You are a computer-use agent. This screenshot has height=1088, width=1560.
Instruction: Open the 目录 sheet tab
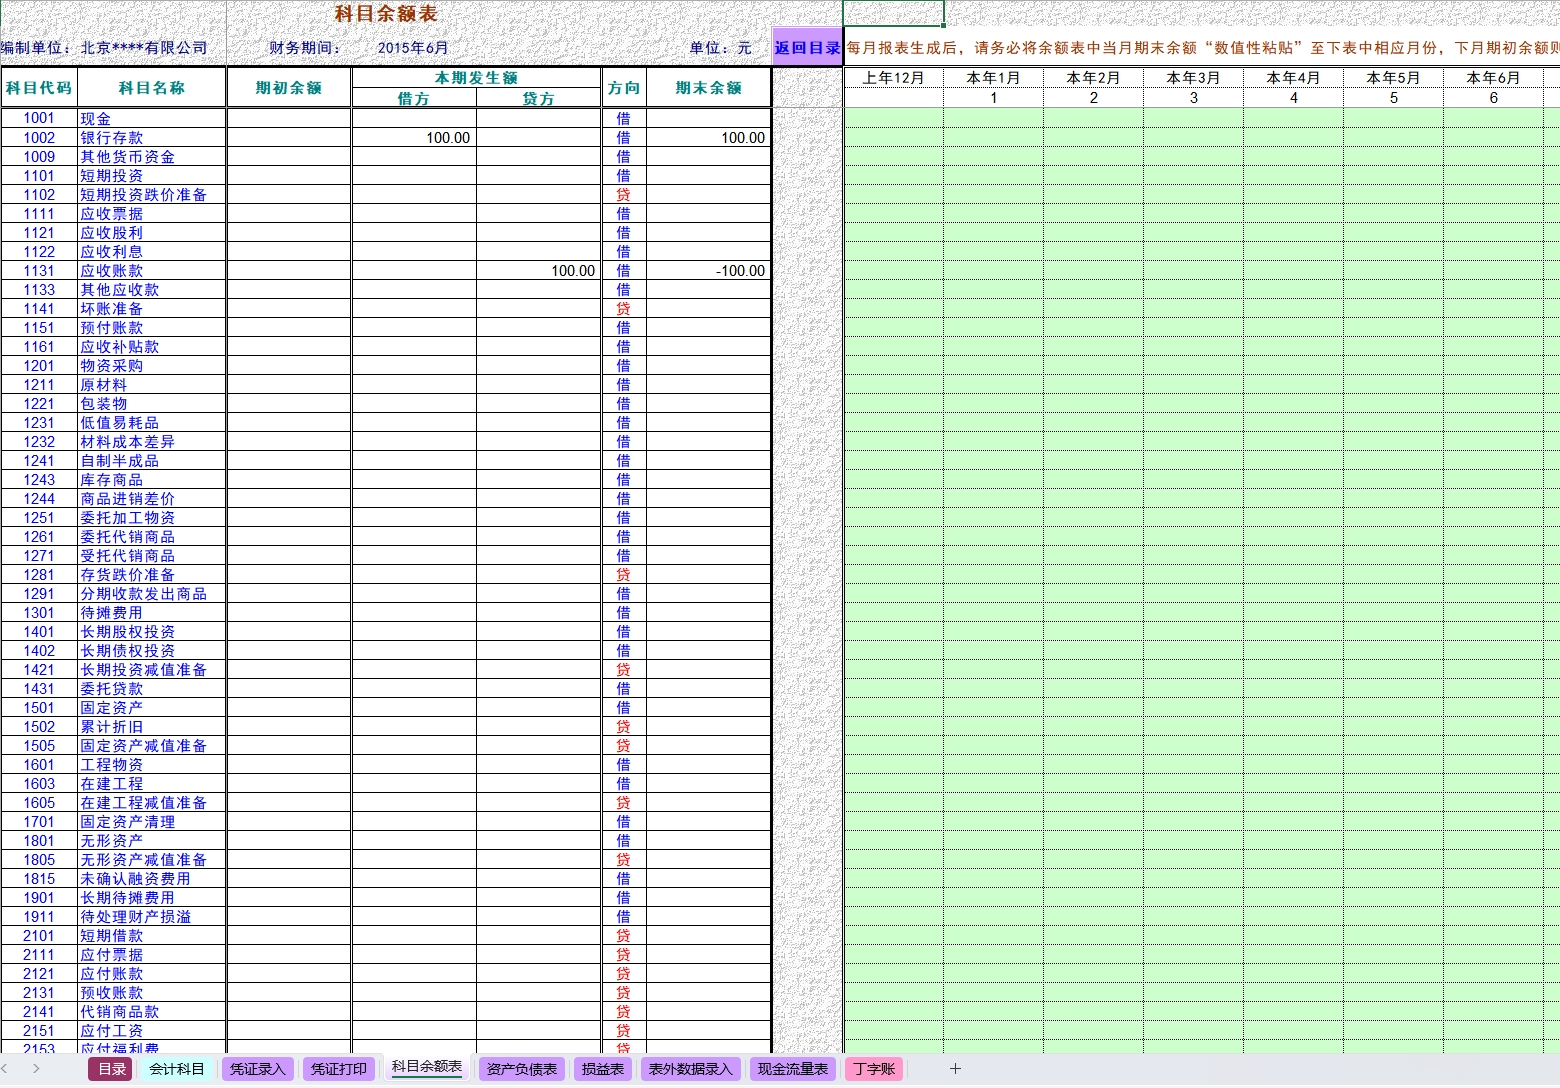pos(112,1069)
